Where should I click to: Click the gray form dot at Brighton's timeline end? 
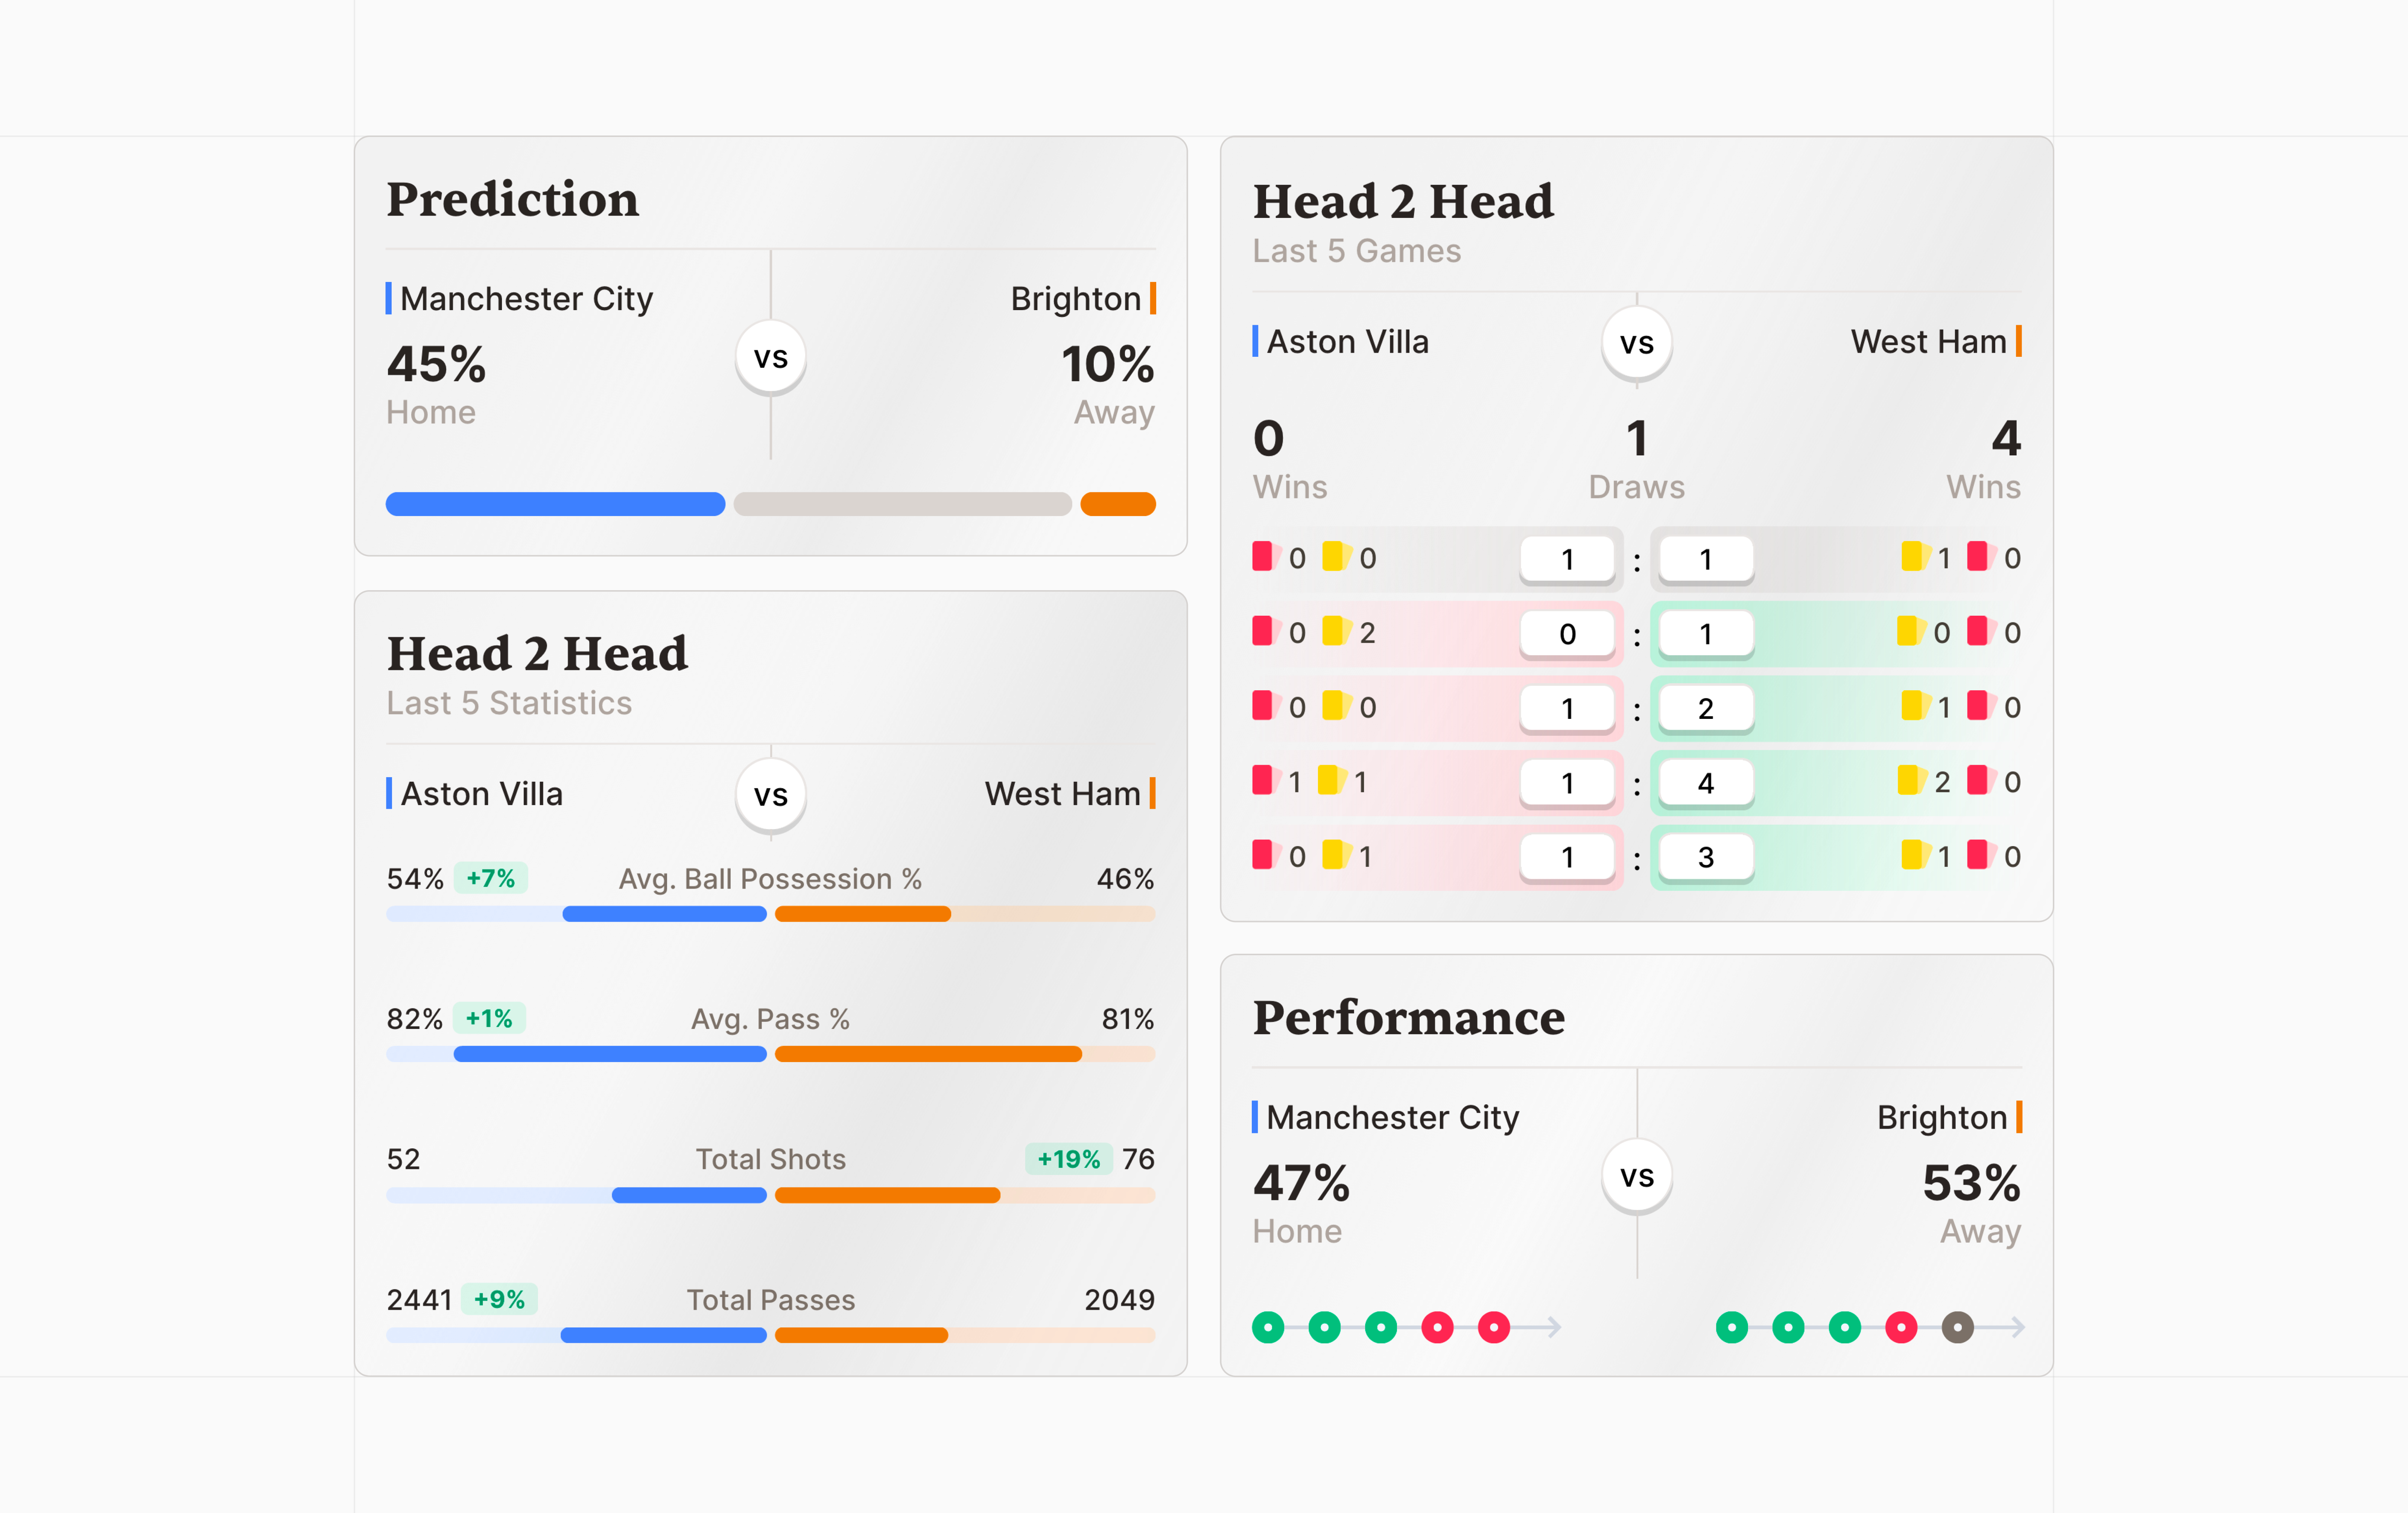[1958, 1327]
